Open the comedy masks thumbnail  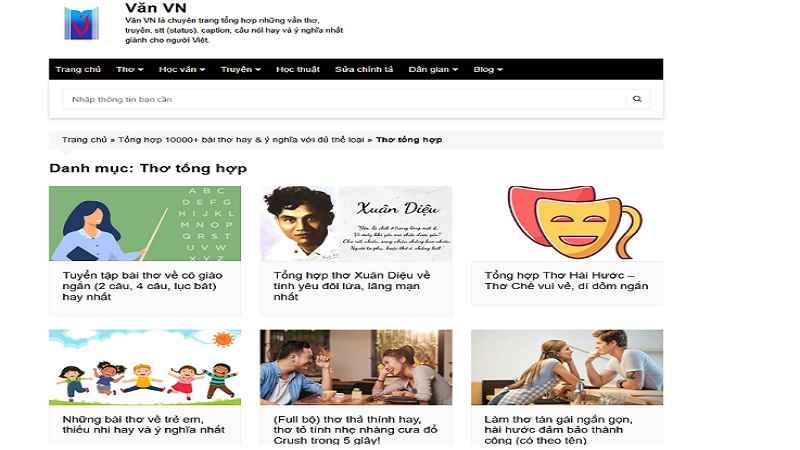[x=567, y=223]
